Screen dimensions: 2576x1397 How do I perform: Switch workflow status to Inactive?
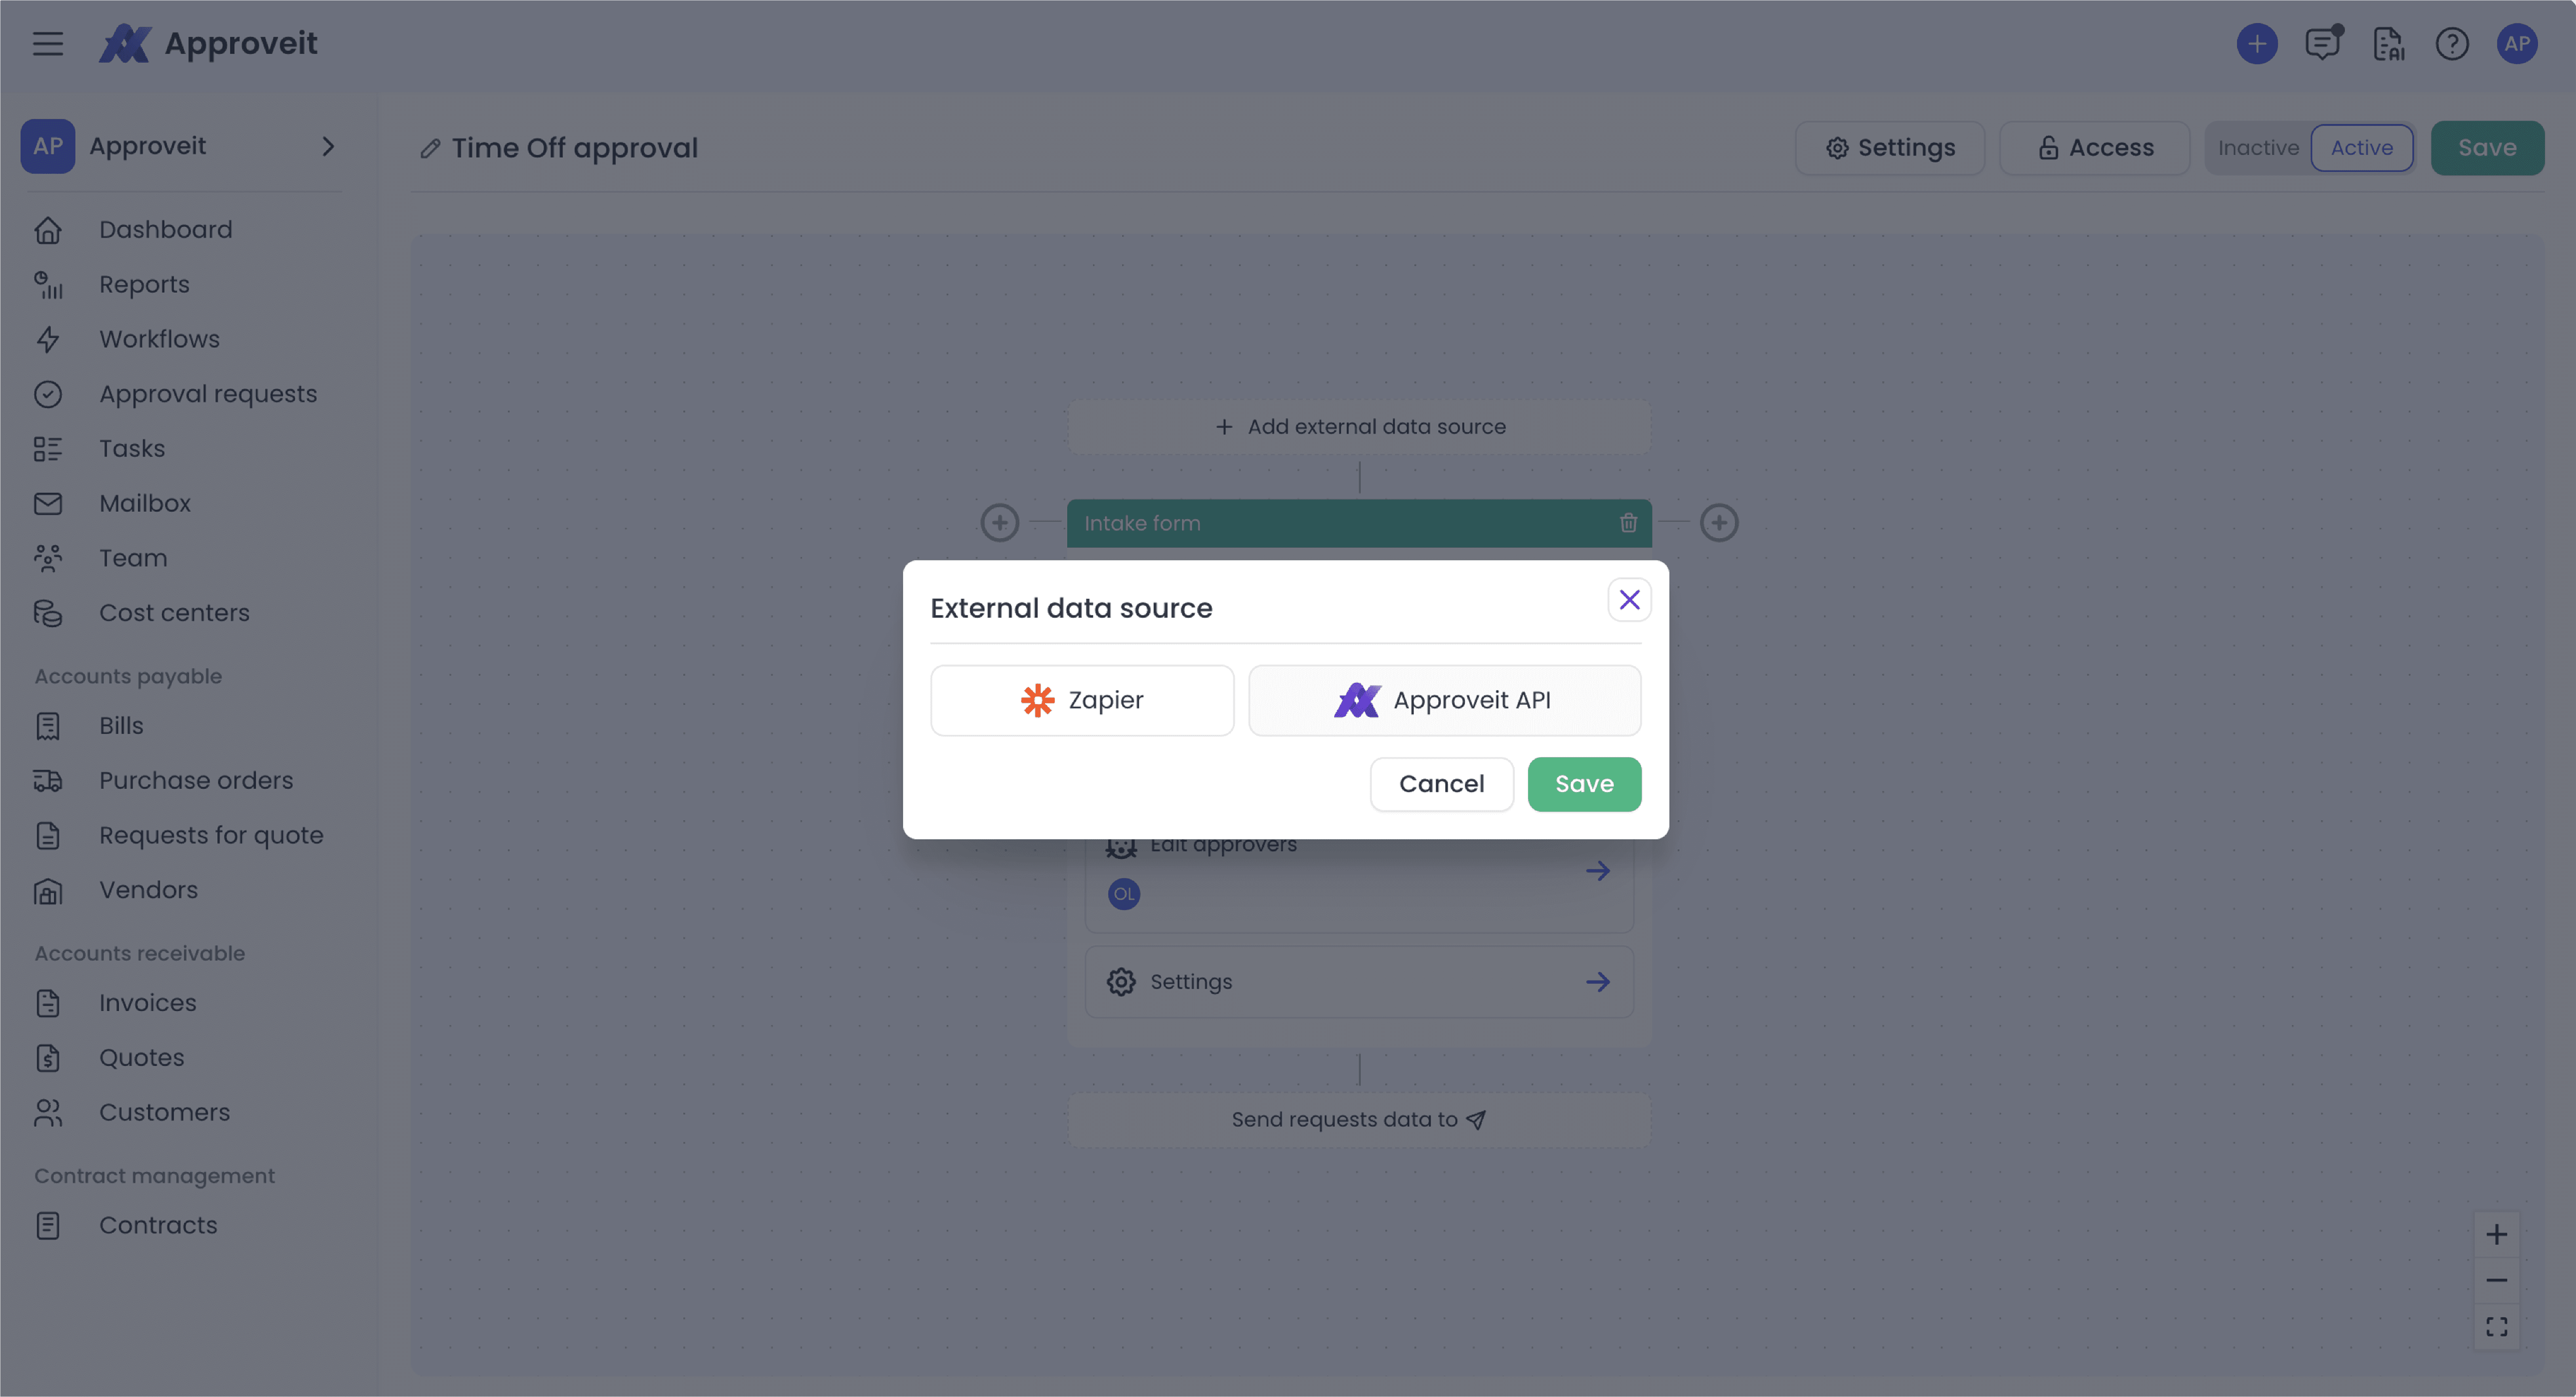[2258, 148]
